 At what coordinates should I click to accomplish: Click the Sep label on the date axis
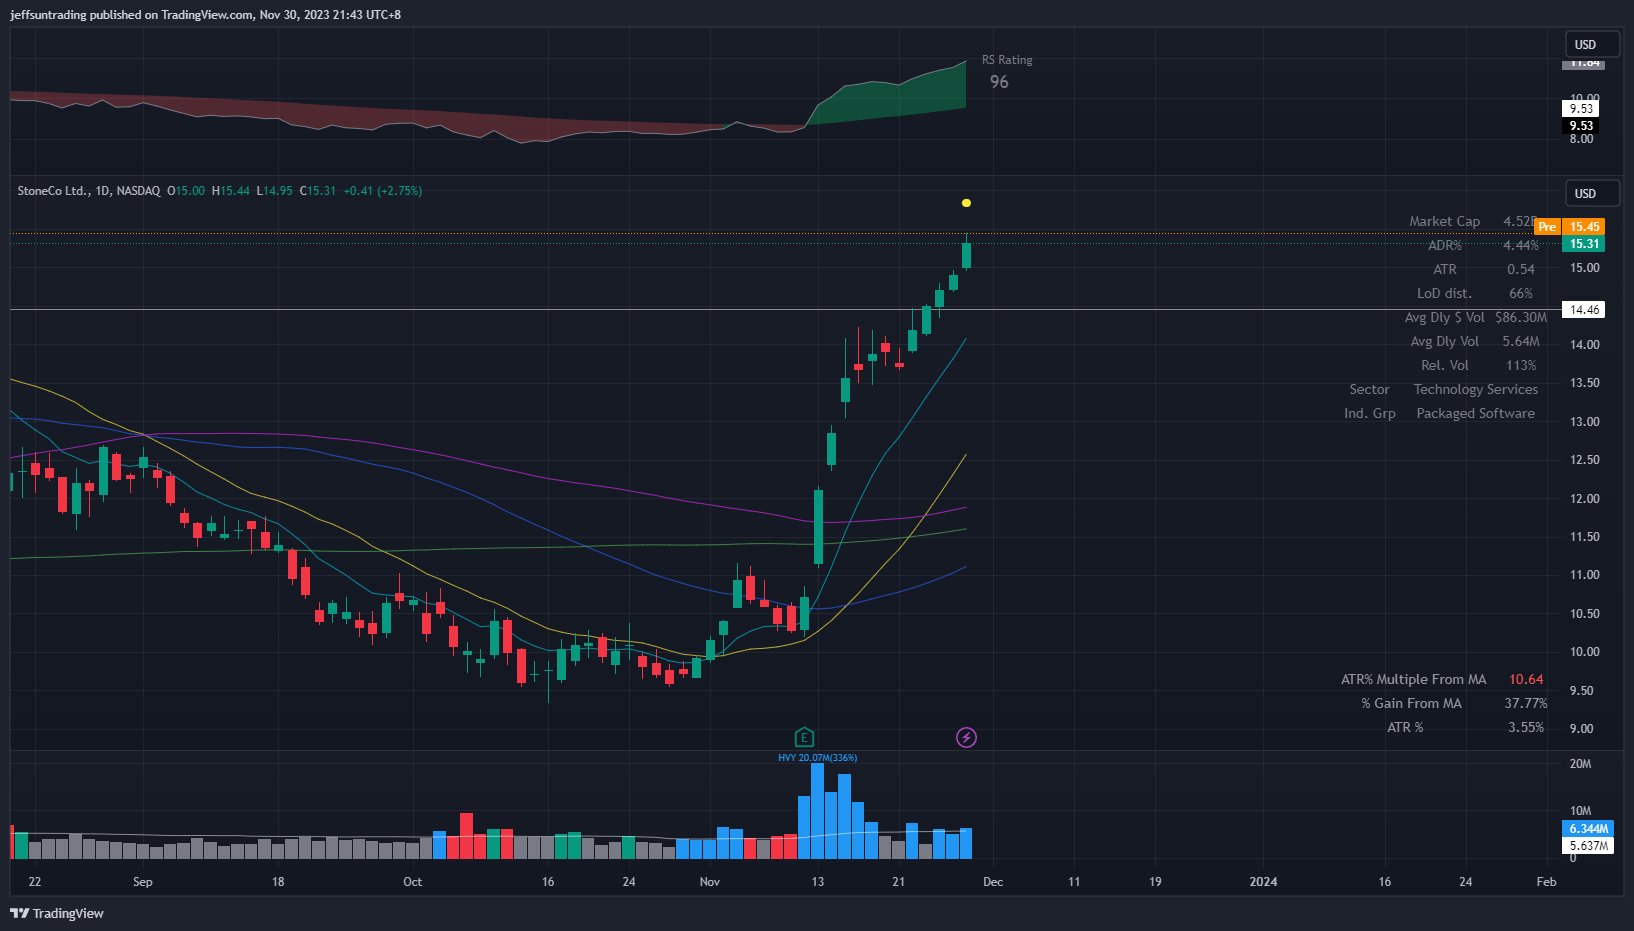[x=143, y=882]
